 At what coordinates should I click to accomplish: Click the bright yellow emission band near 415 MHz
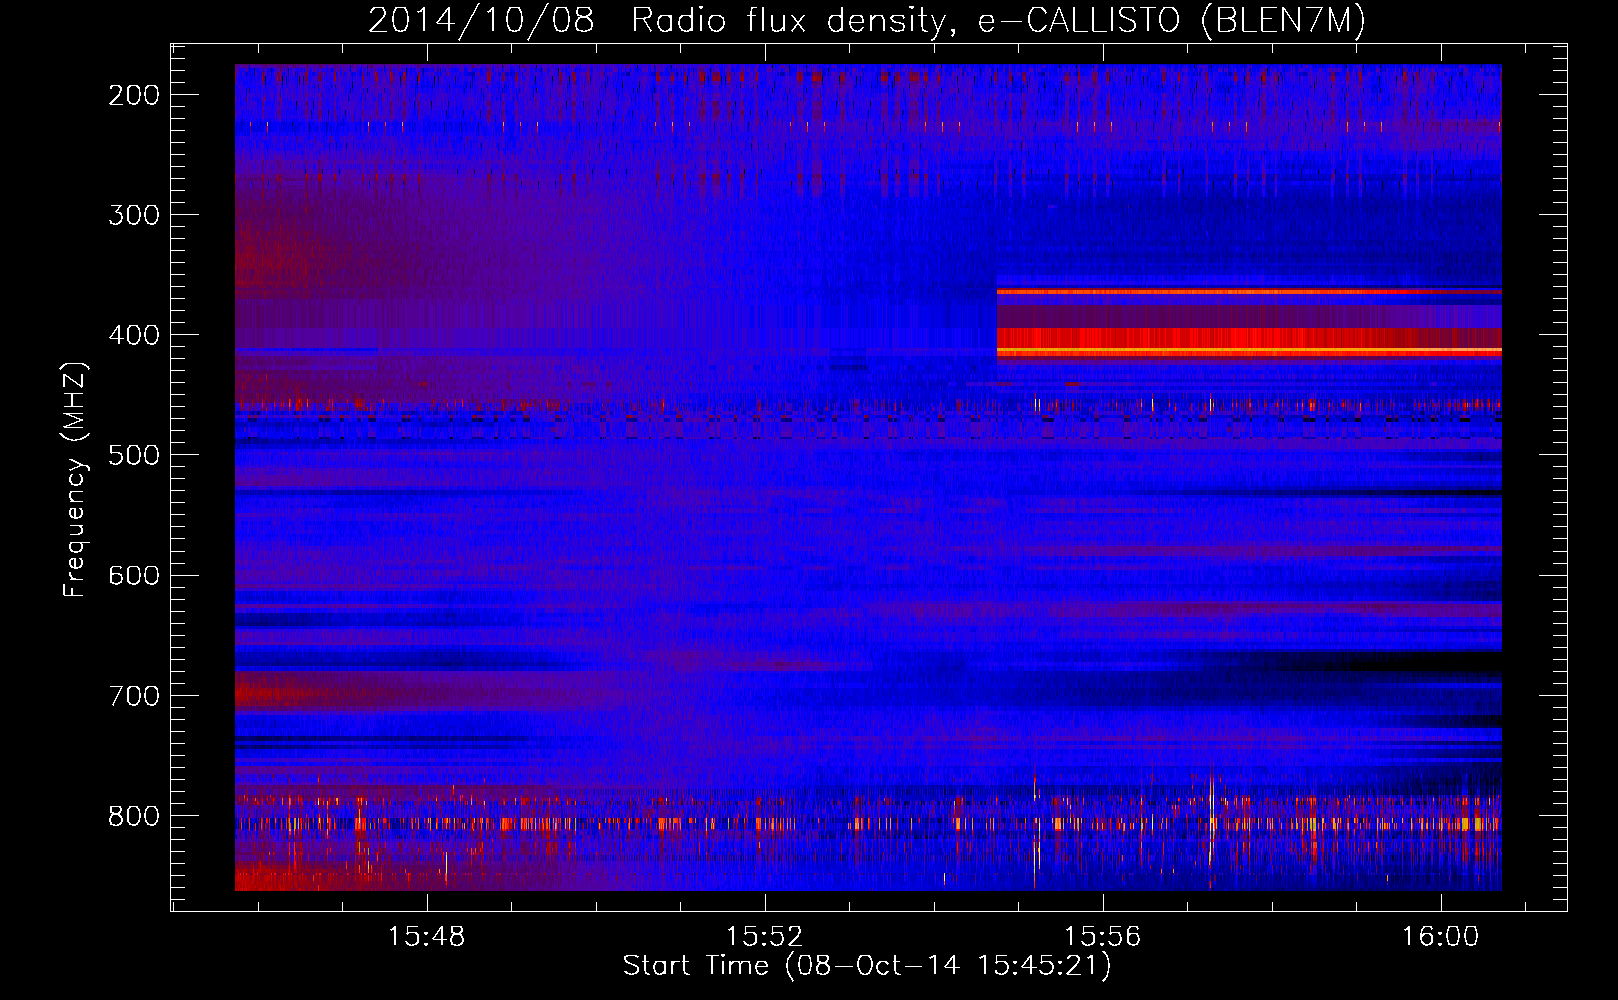[x=1249, y=350]
